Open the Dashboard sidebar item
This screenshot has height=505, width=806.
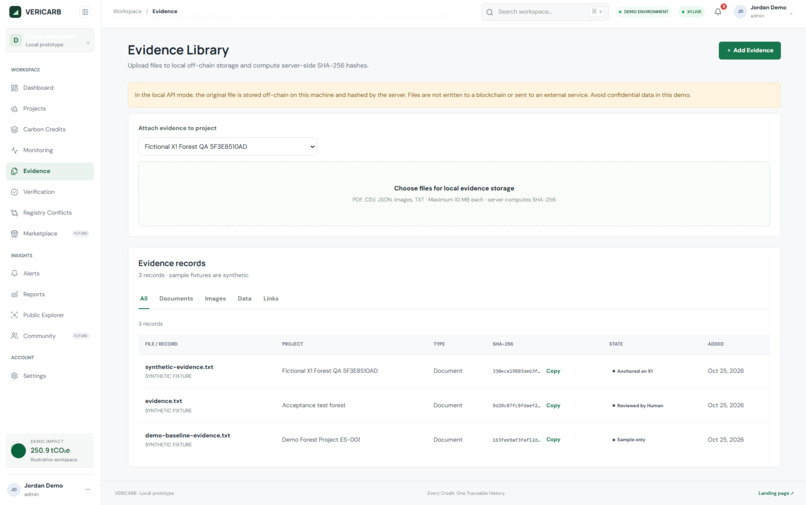point(50,88)
